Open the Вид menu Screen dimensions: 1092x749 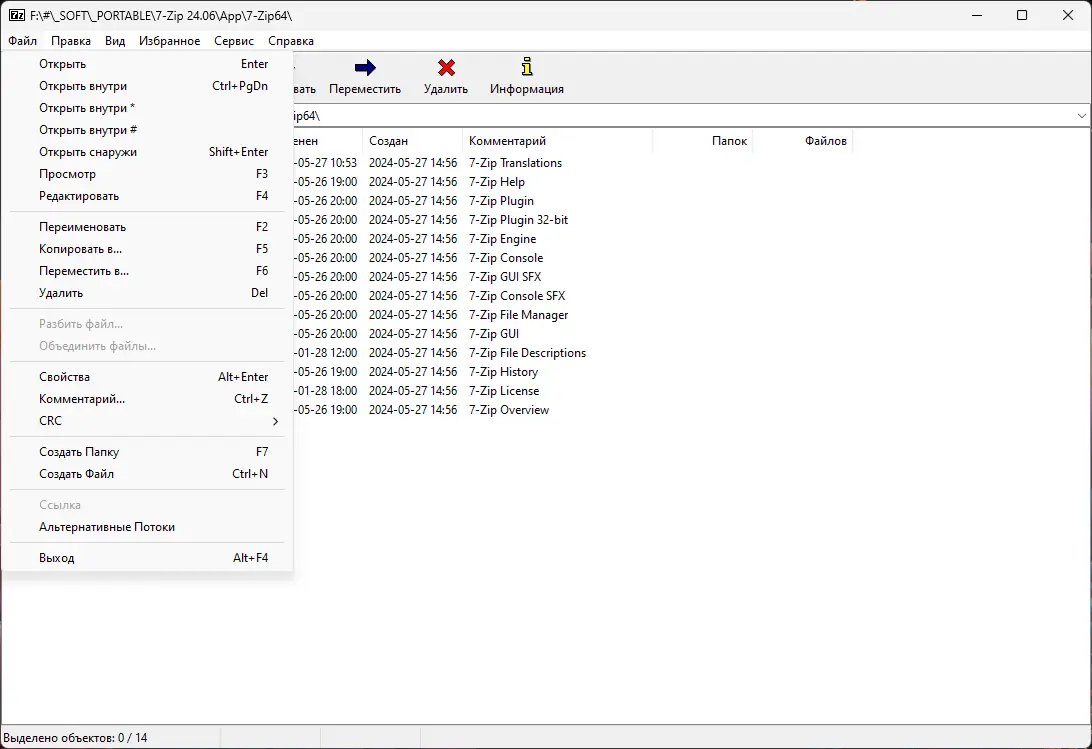pyautogui.click(x=115, y=41)
